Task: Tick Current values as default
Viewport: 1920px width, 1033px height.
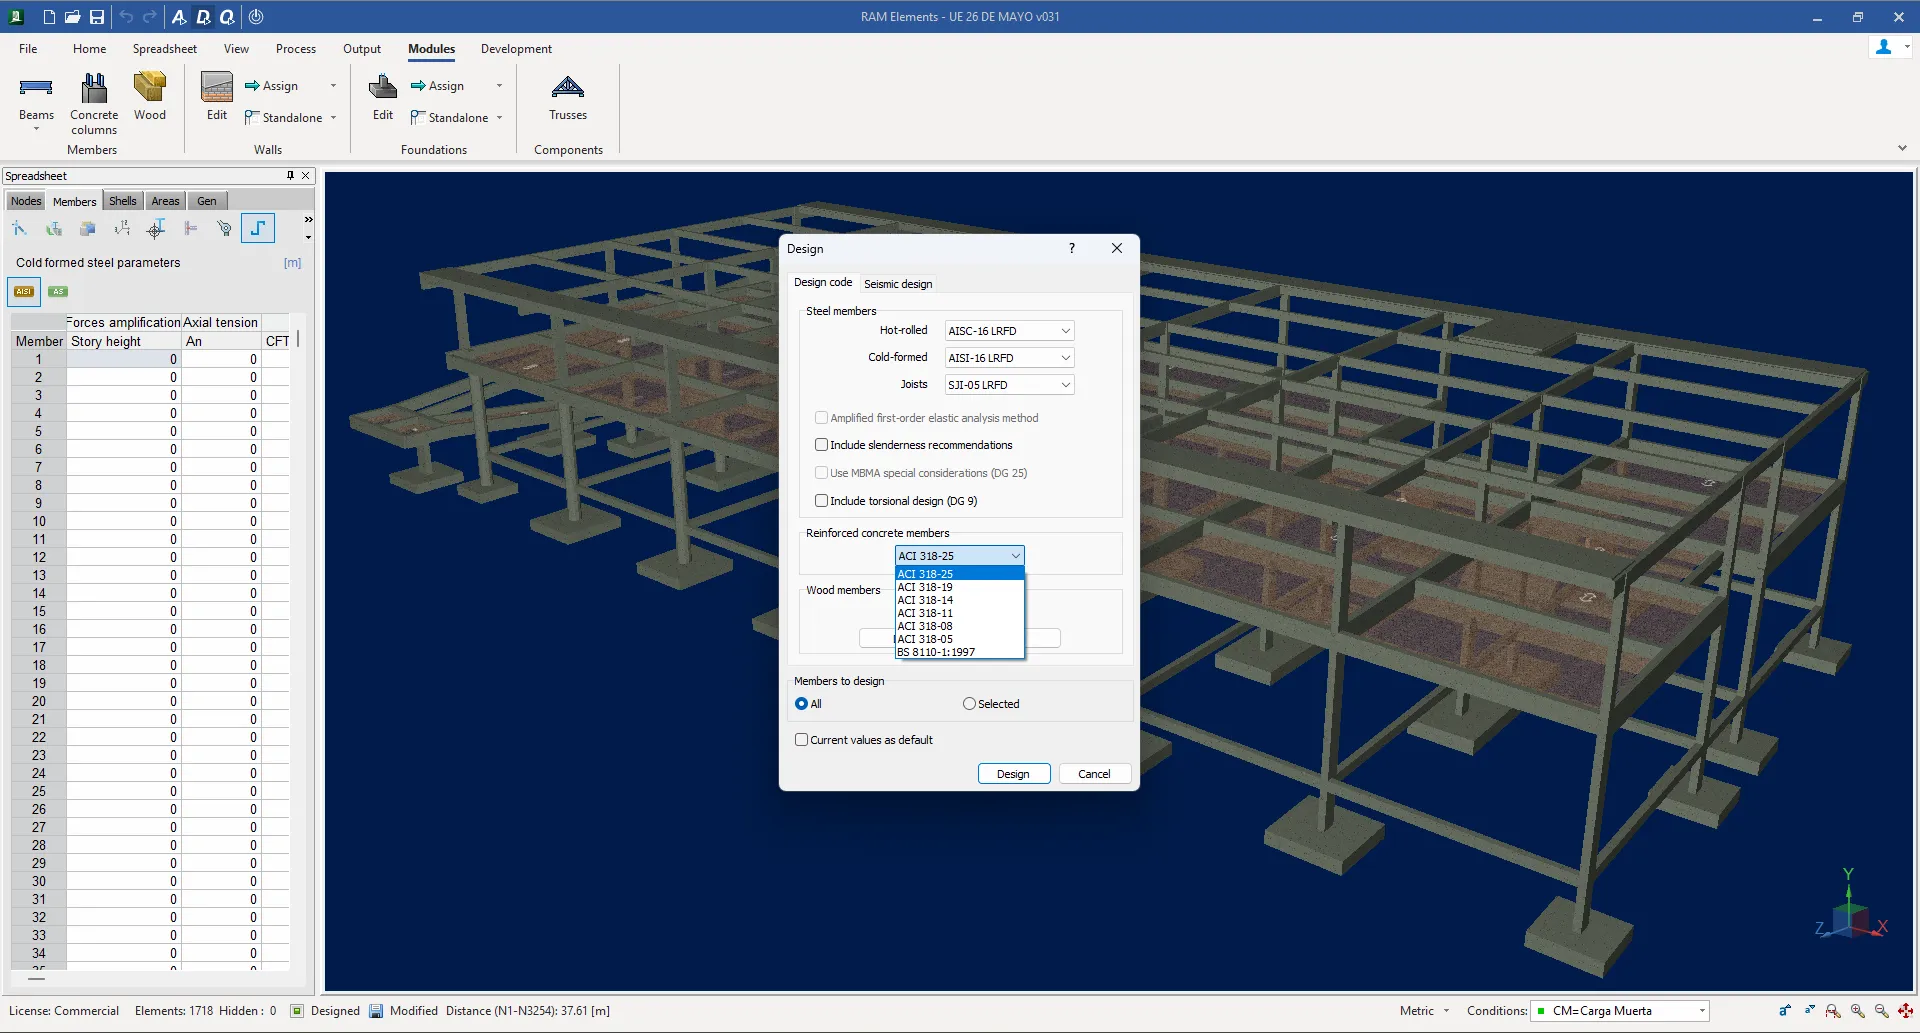Action: pos(801,740)
